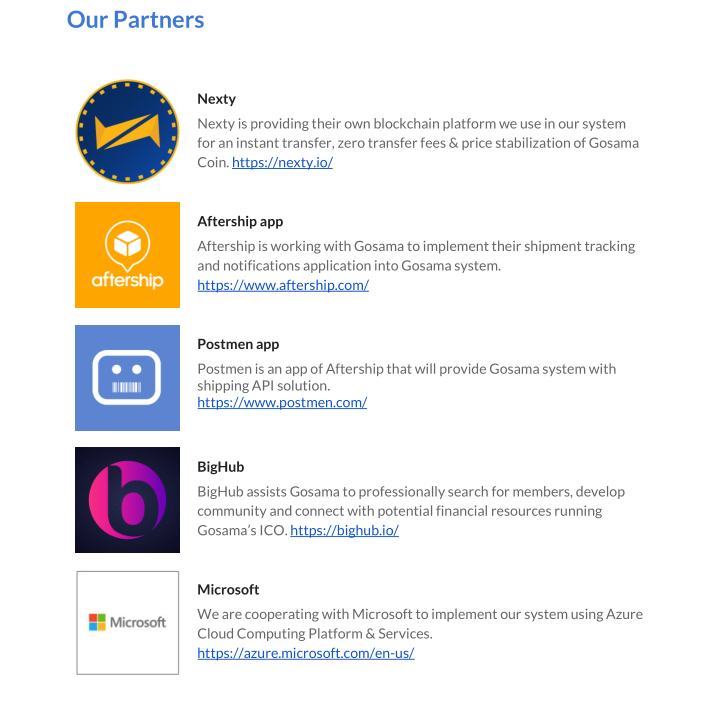This screenshot has height=703, width=720.
Task: Click the orange Aftership logo
Action: (127, 255)
